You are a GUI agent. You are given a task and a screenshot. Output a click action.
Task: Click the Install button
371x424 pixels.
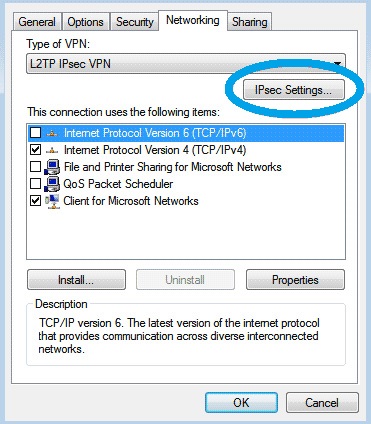tap(76, 280)
